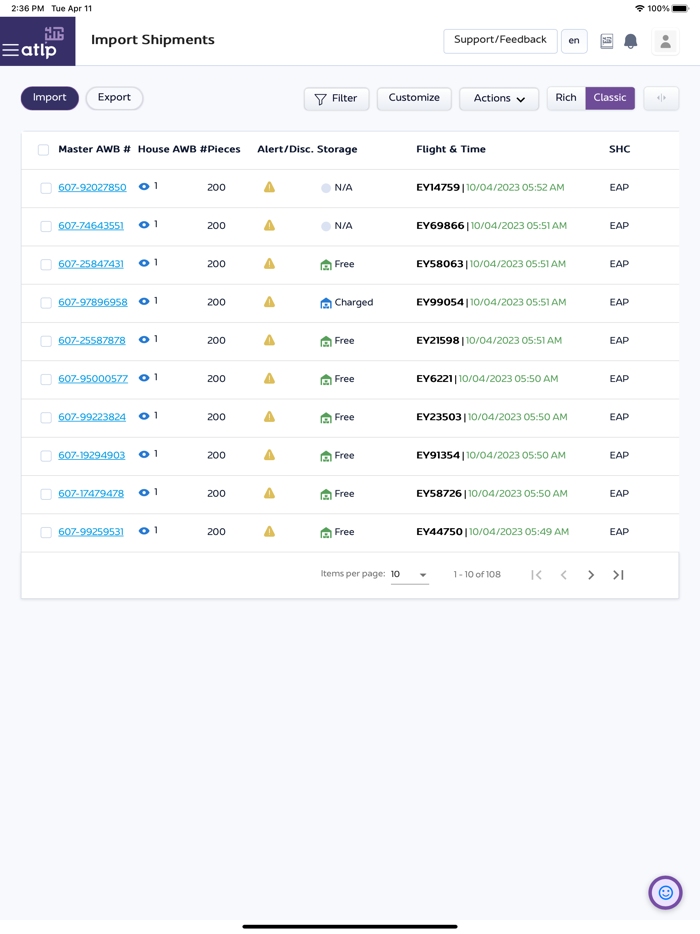
Task: Toggle the select-all checkbox in table header
Action: 43,150
